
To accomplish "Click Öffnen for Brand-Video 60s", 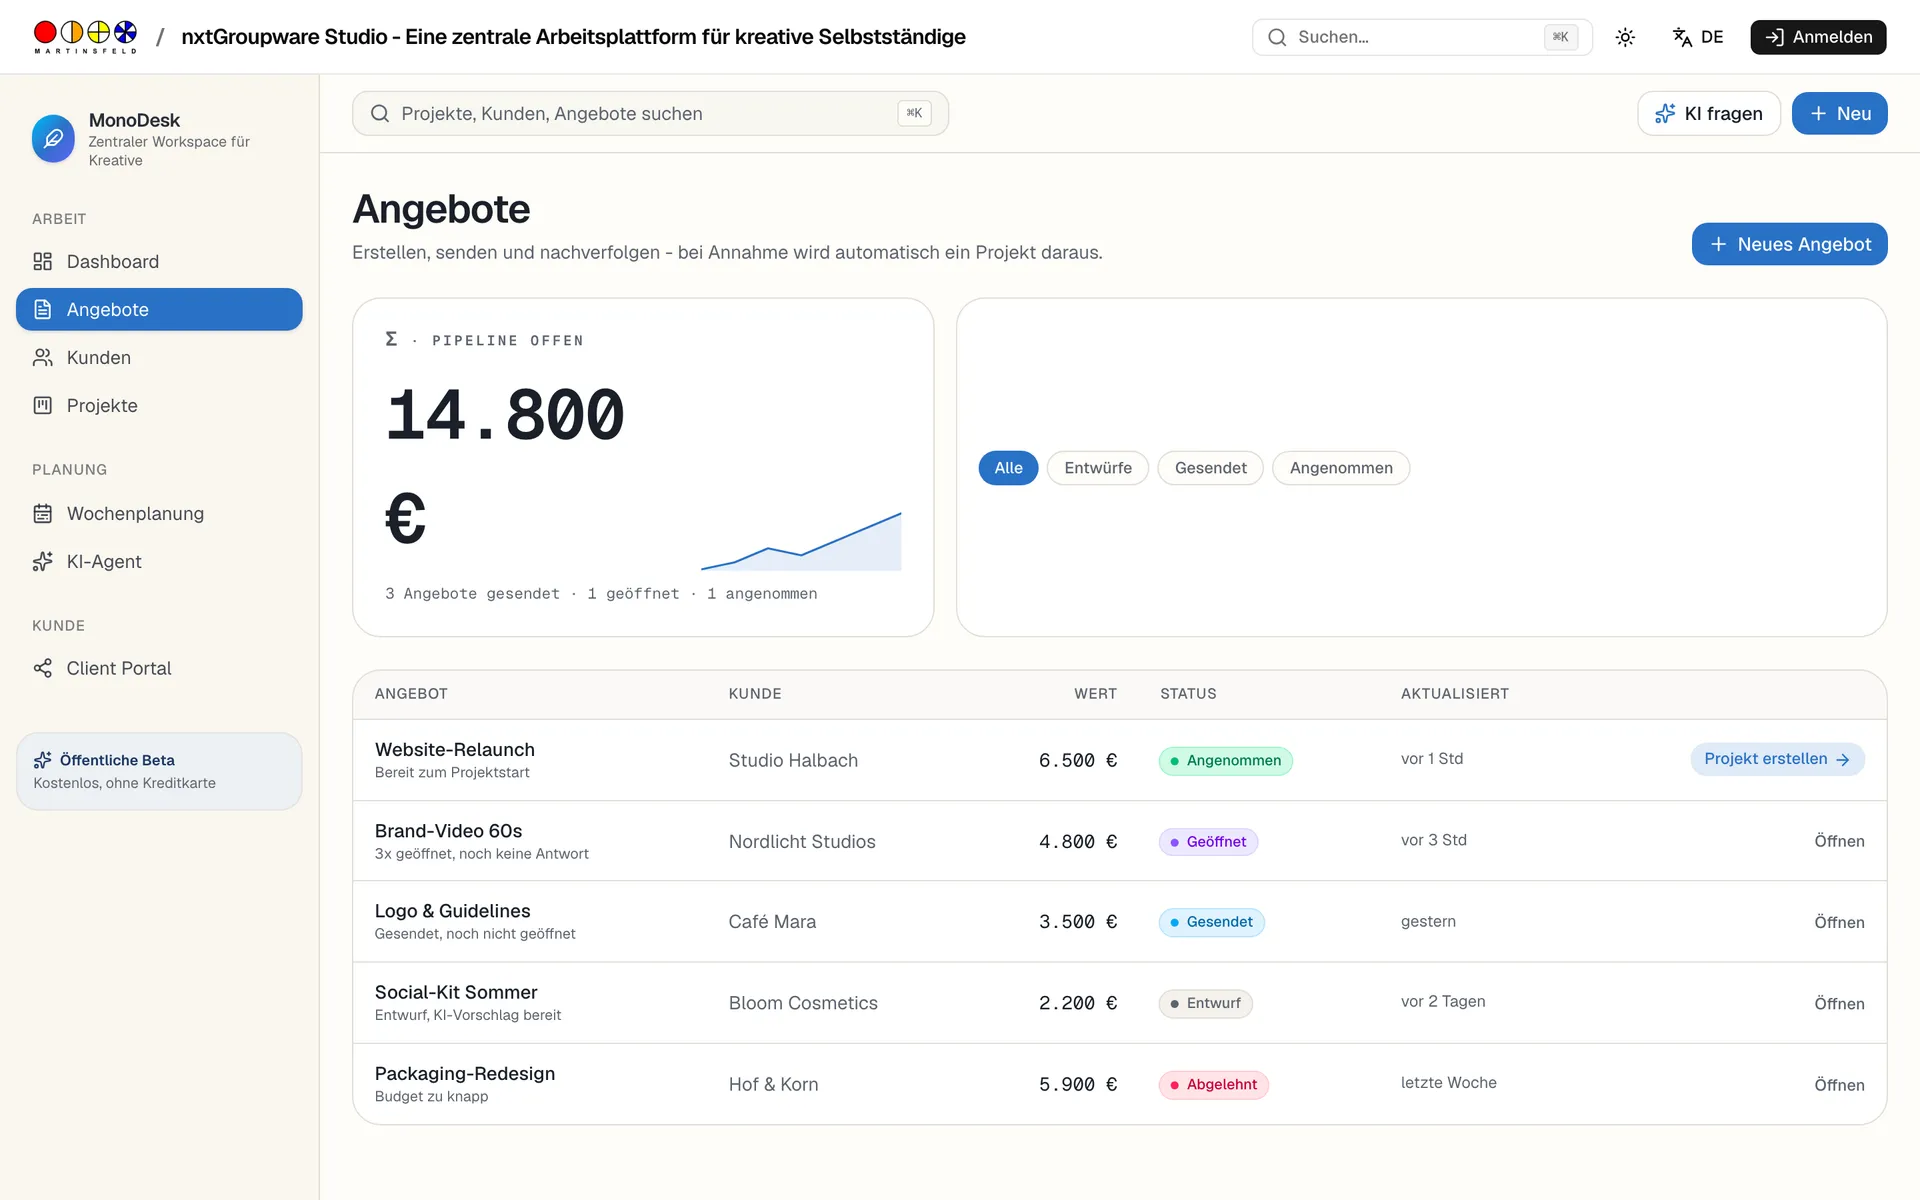I will (1839, 841).
